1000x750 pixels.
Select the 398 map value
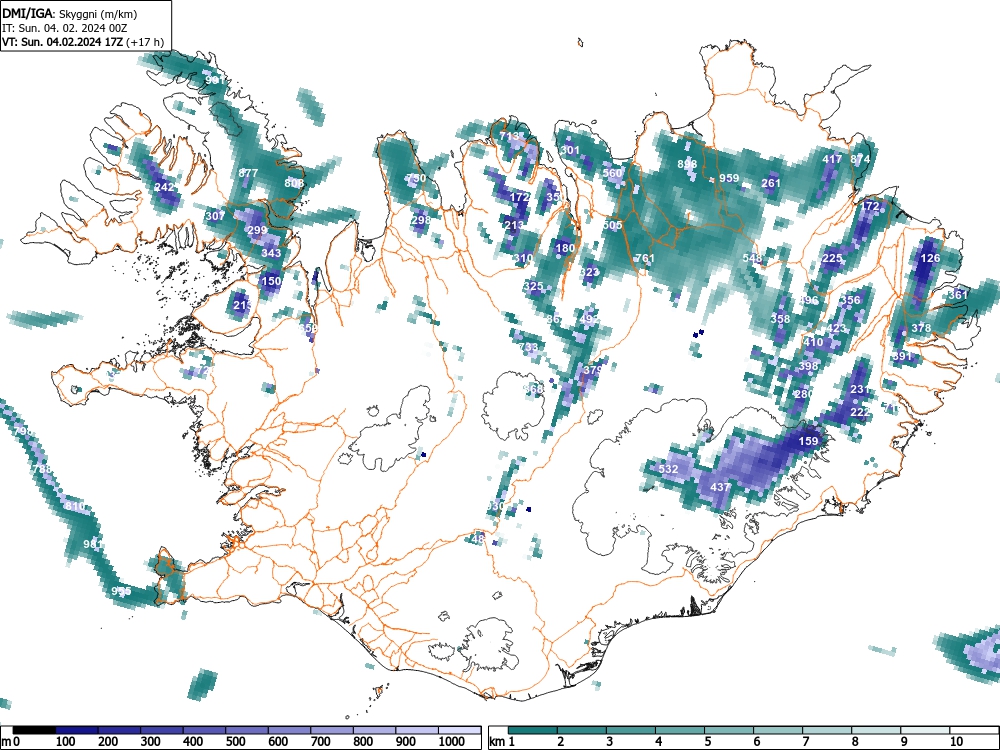pyautogui.click(x=808, y=366)
